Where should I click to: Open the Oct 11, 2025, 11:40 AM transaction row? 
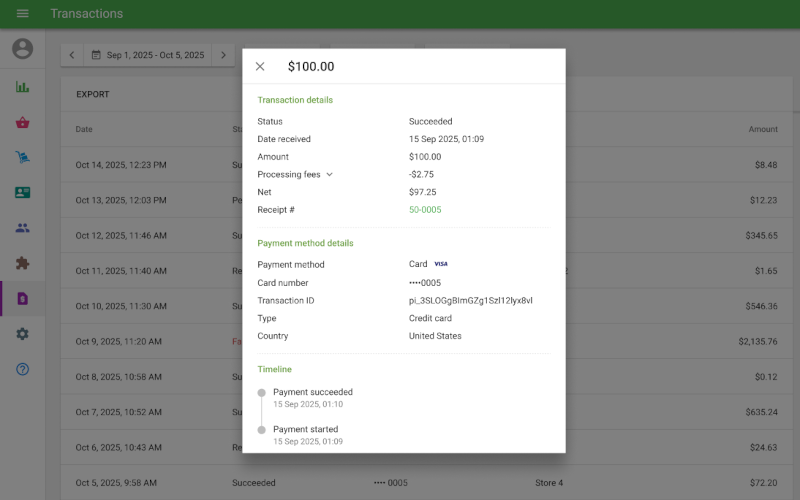point(427,271)
